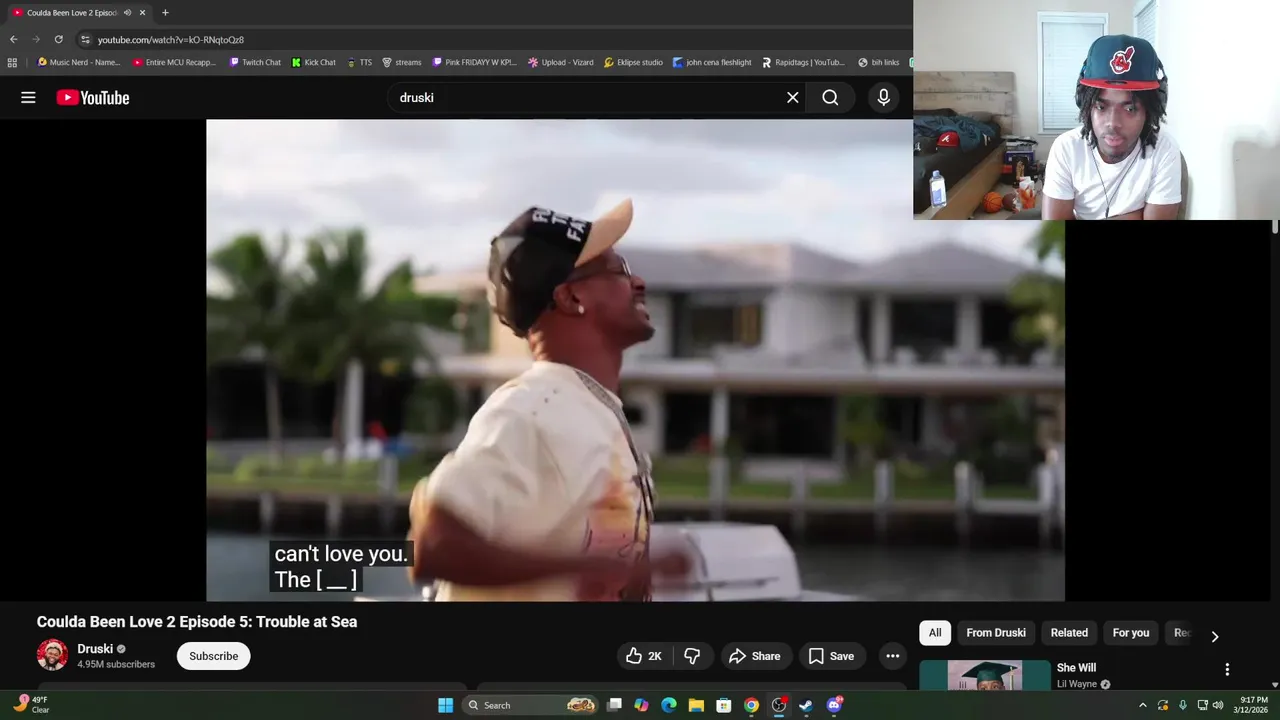Click the browser address bar URL
The width and height of the screenshot is (1280, 720).
point(171,39)
